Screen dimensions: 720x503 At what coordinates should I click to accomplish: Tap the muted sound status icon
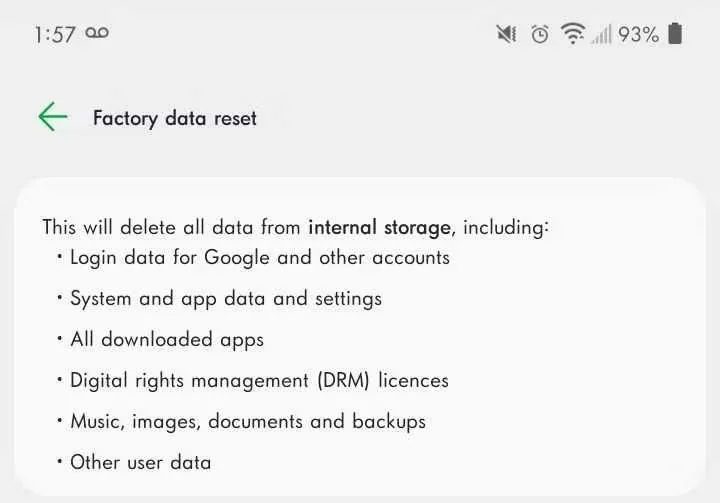tap(506, 34)
